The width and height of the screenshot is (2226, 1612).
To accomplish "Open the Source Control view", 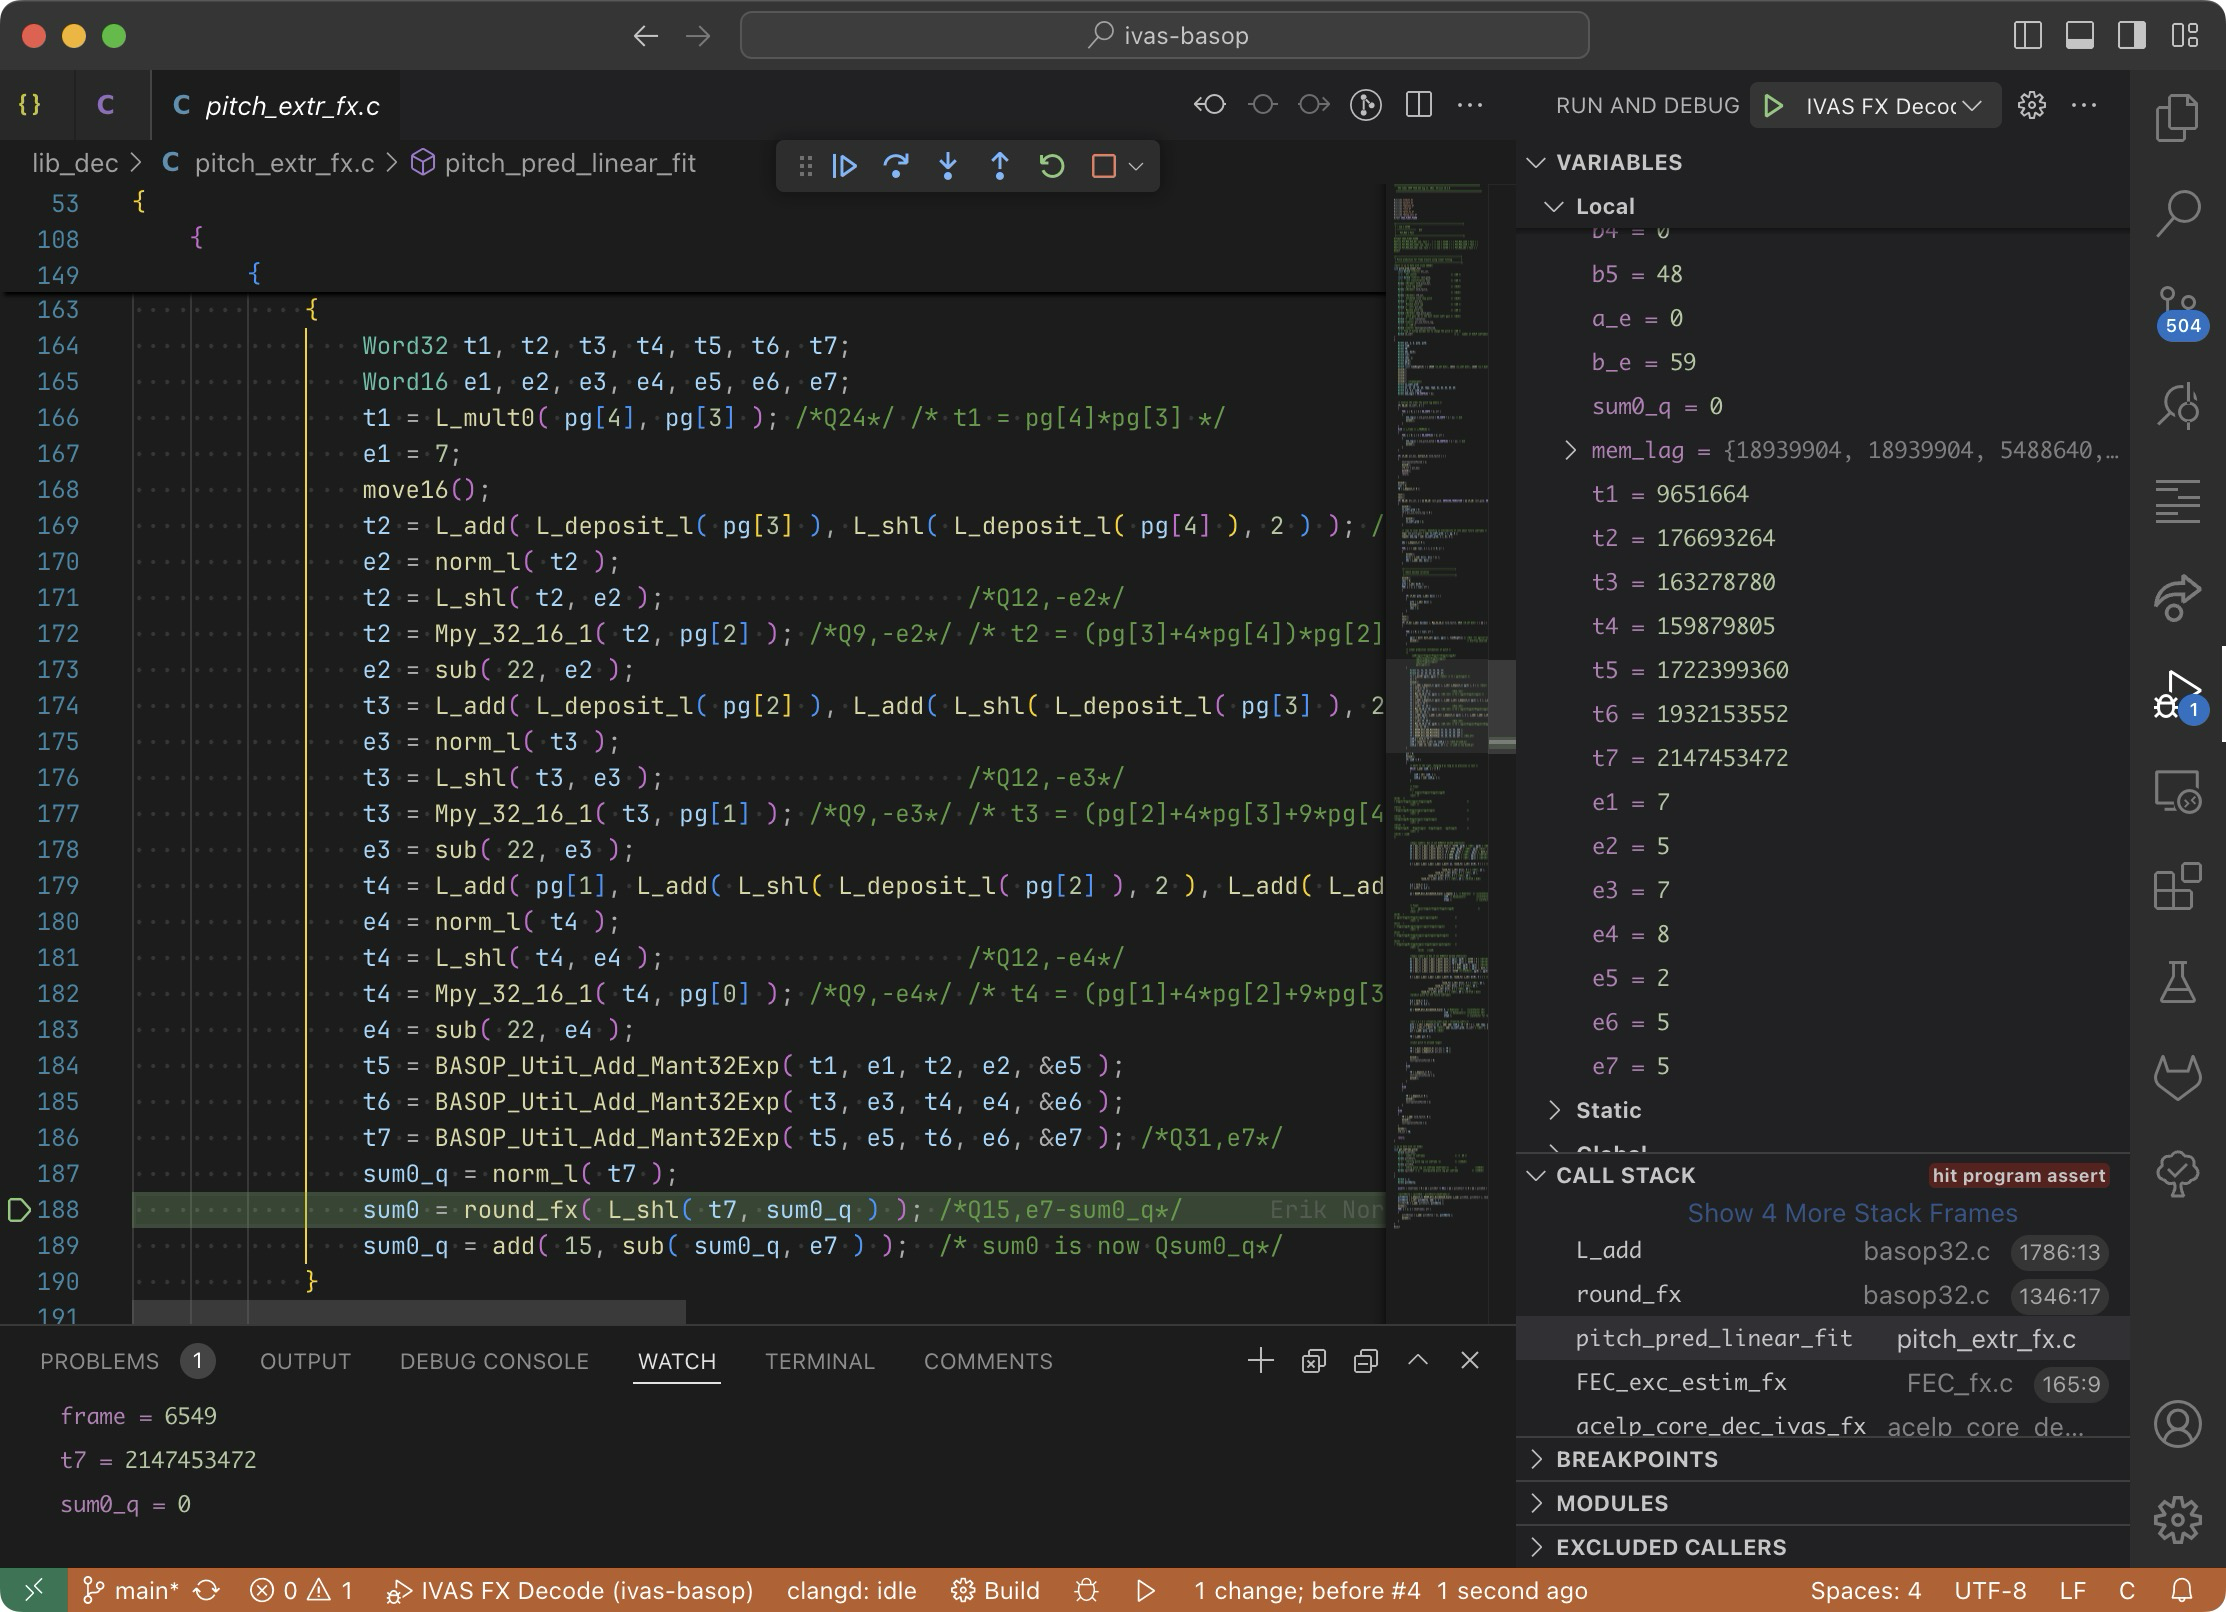I will tap(2177, 305).
